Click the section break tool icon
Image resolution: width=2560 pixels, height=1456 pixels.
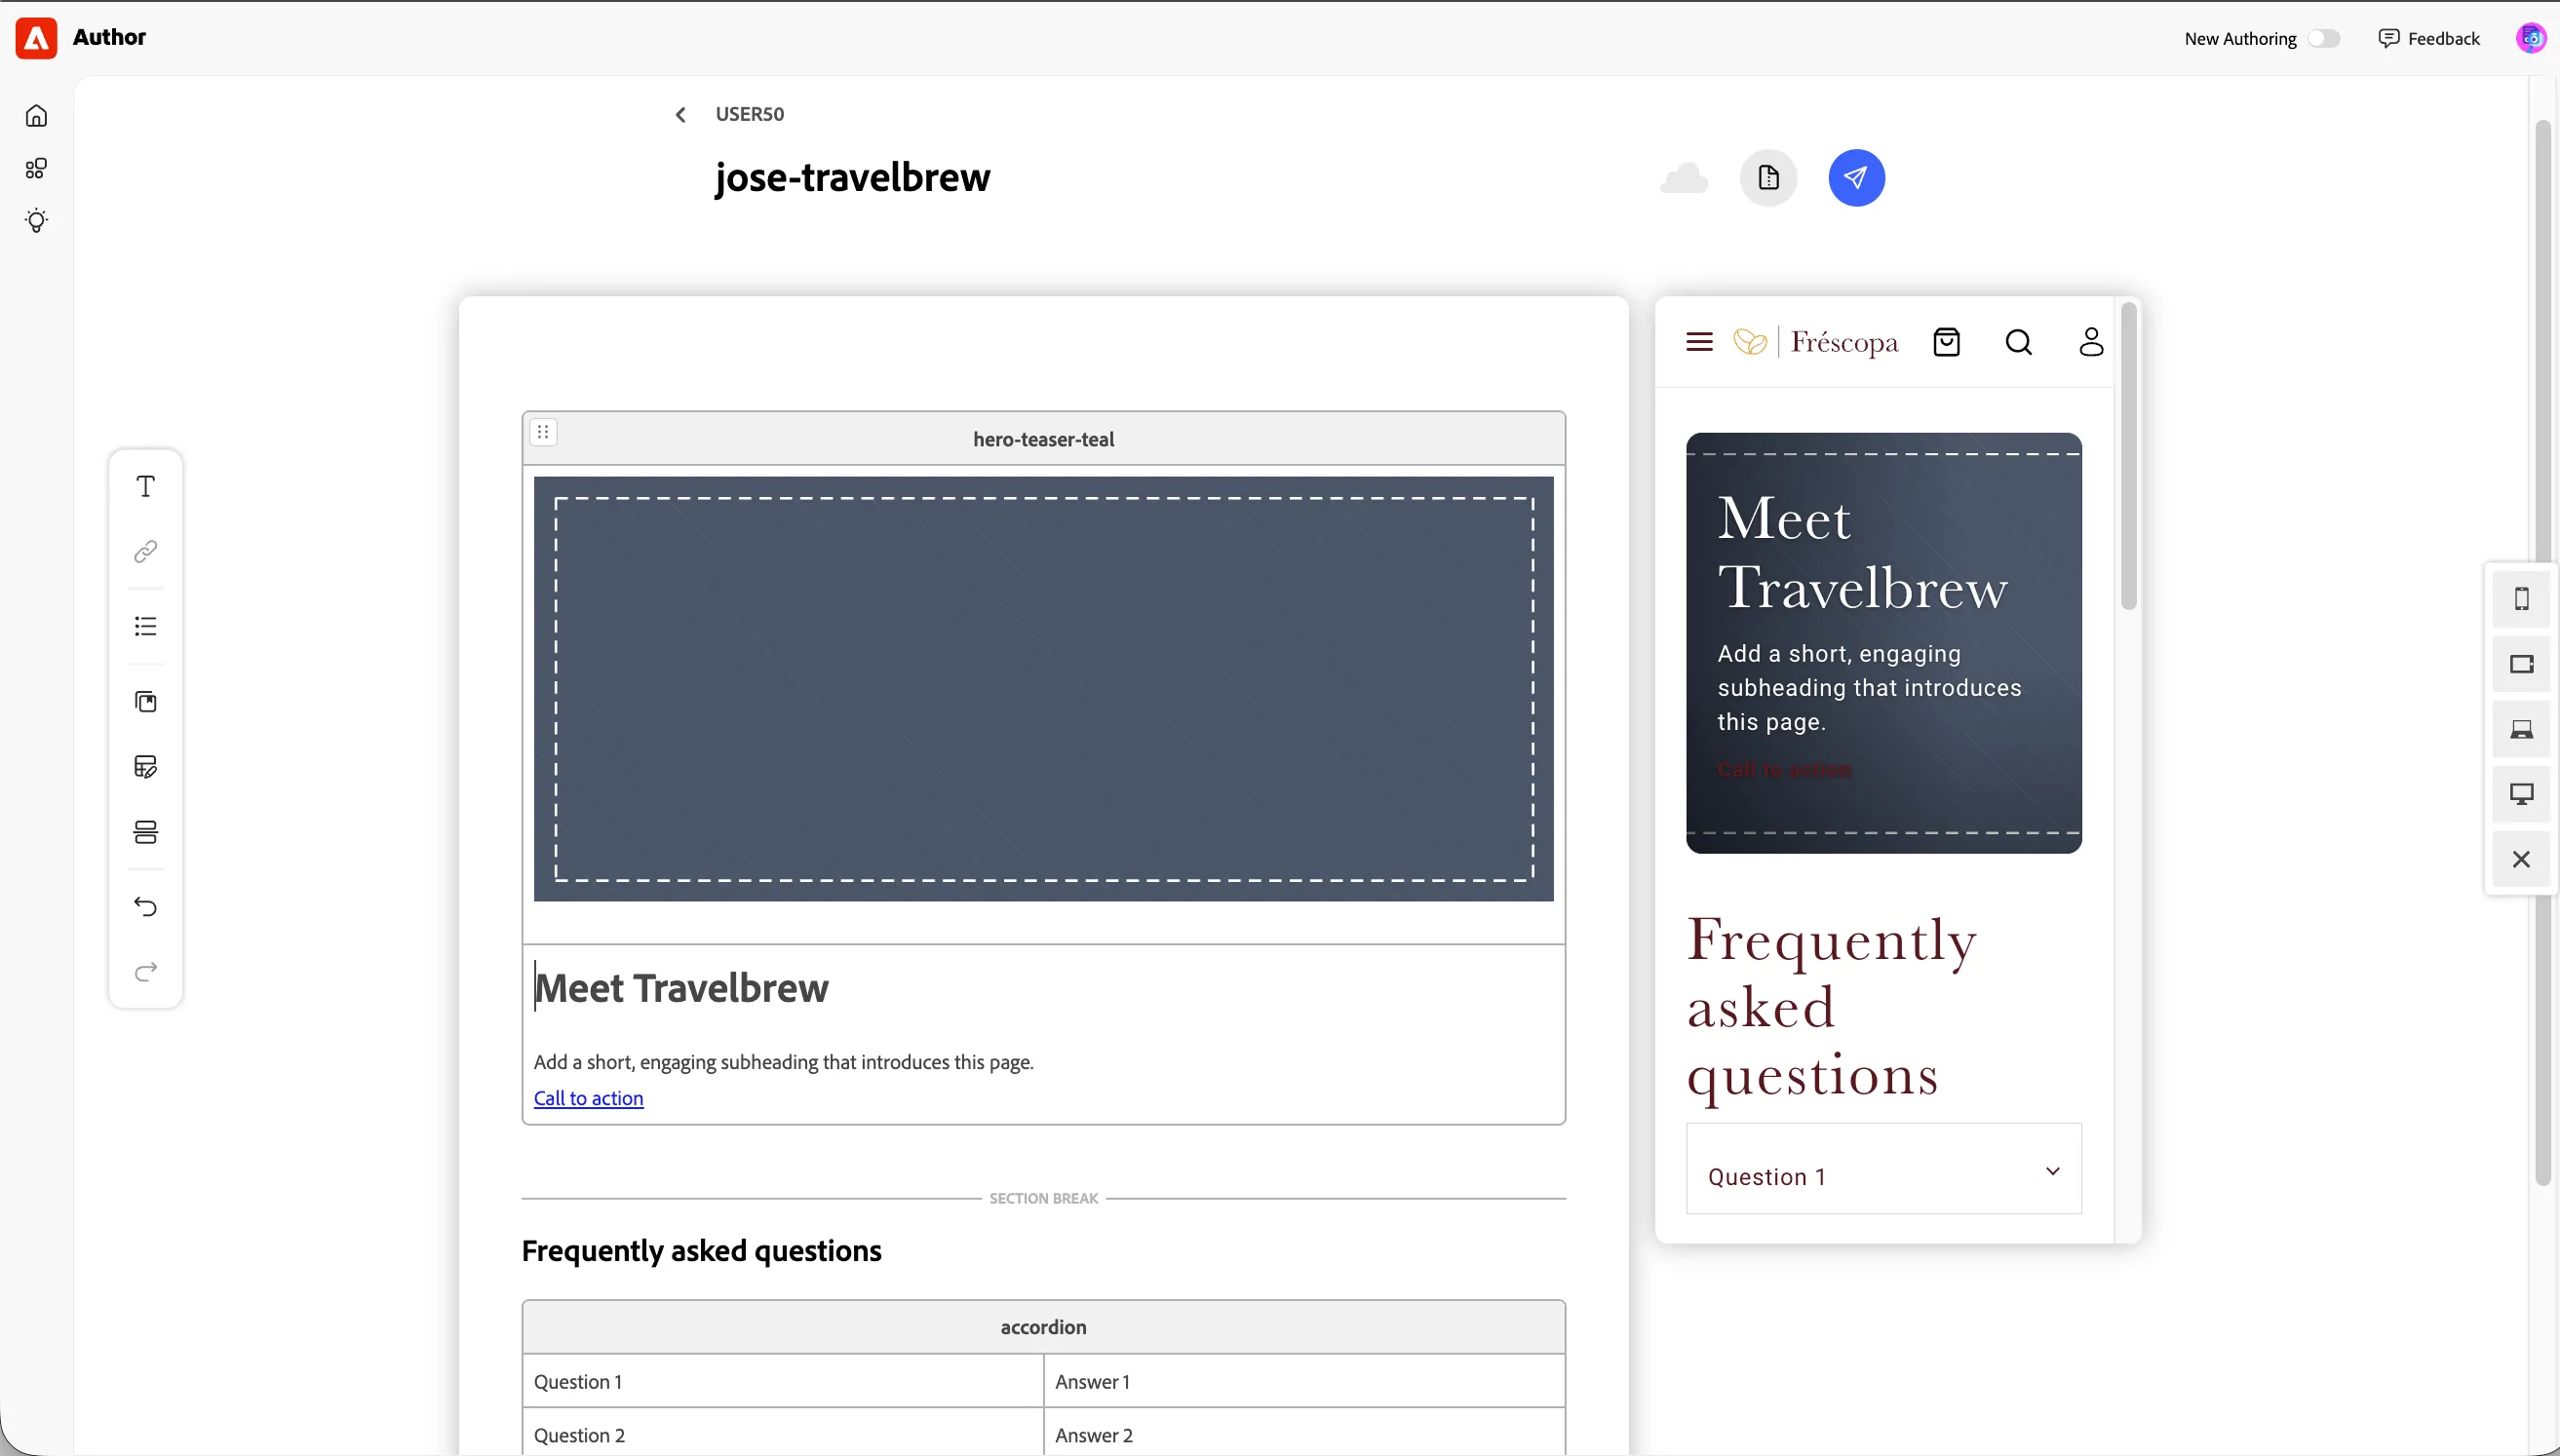pos(146,832)
